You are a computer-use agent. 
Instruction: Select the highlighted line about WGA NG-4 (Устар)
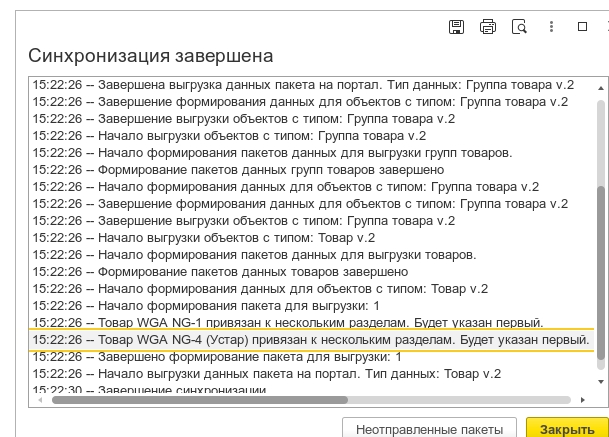coord(310,340)
